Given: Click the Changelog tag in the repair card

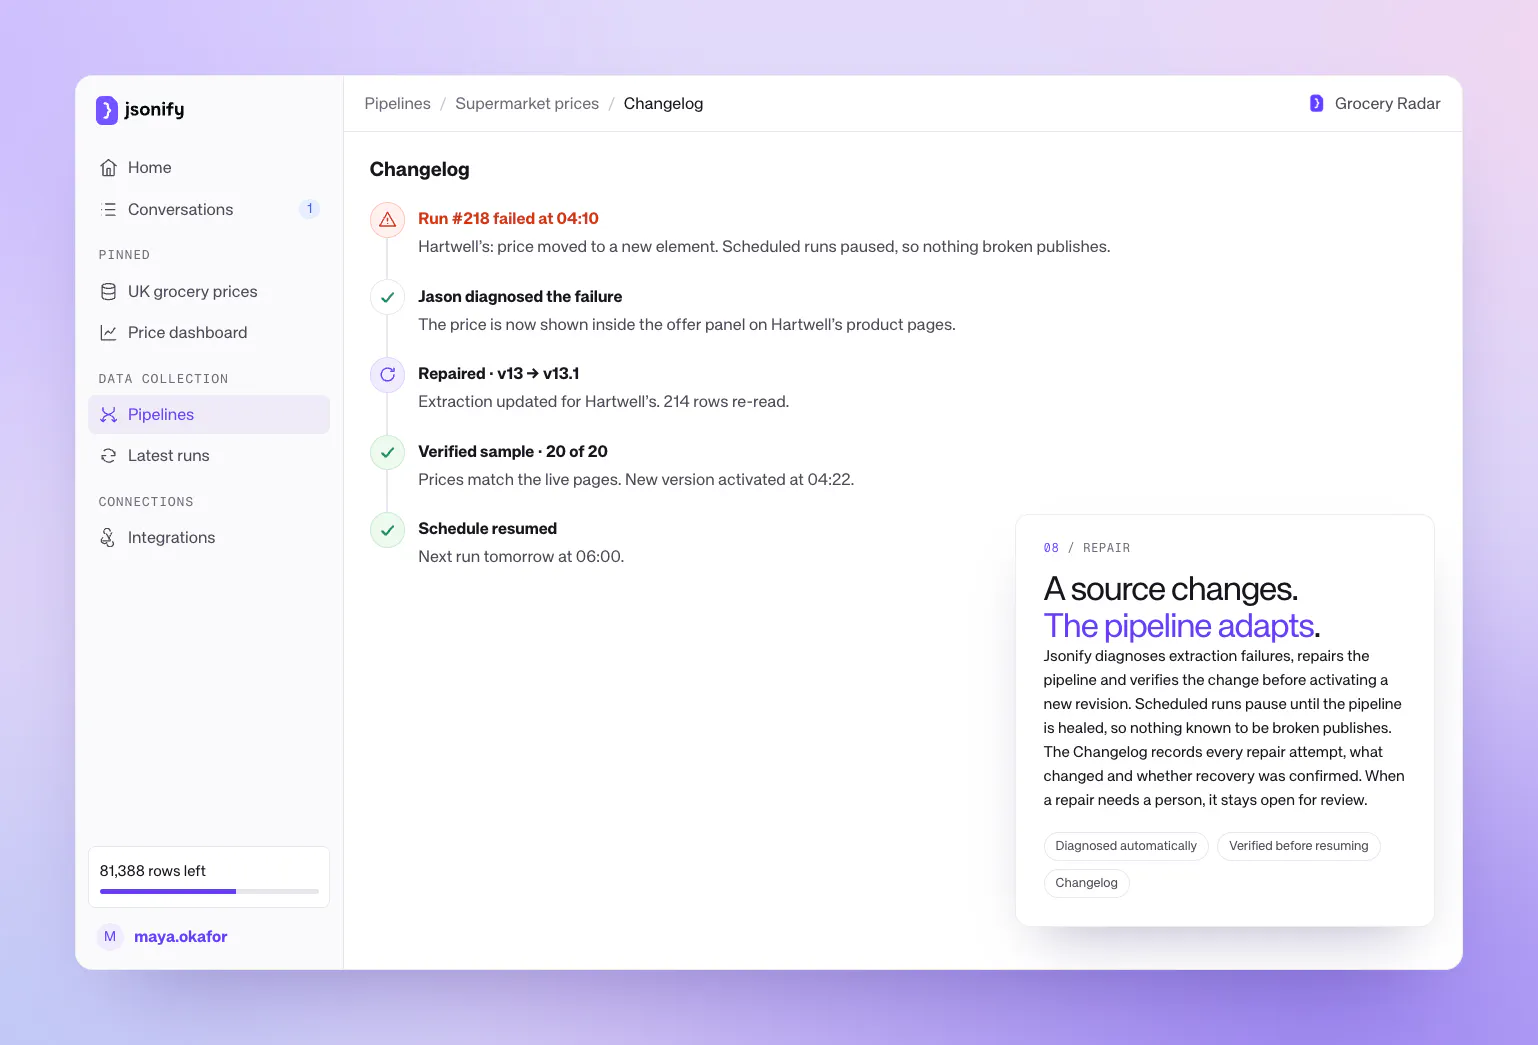Looking at the screenshot, I should click(1087, 883).
